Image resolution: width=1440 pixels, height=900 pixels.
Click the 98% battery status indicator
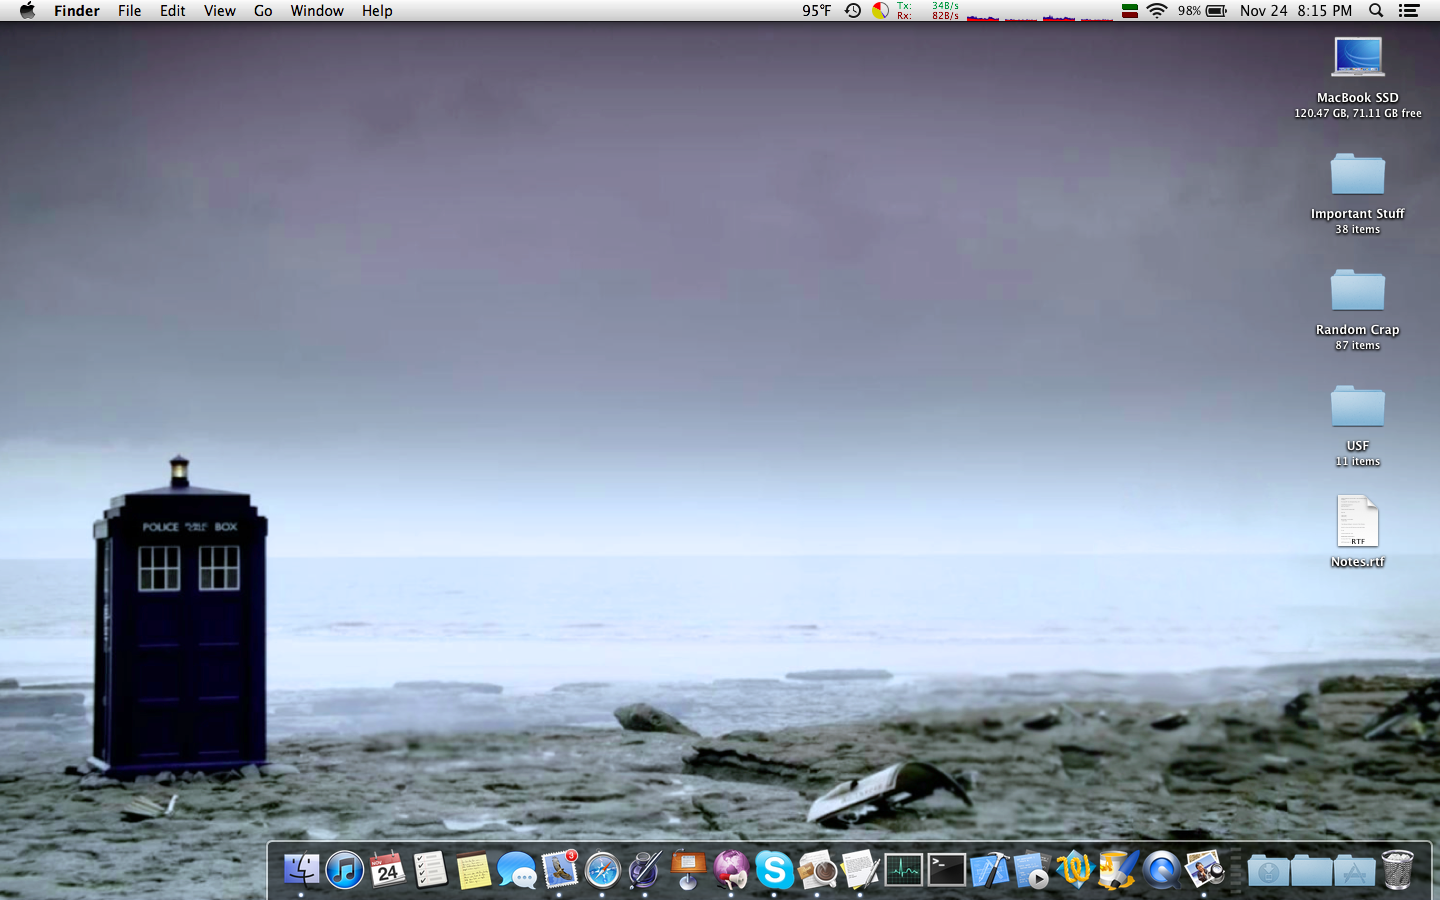1202,10
